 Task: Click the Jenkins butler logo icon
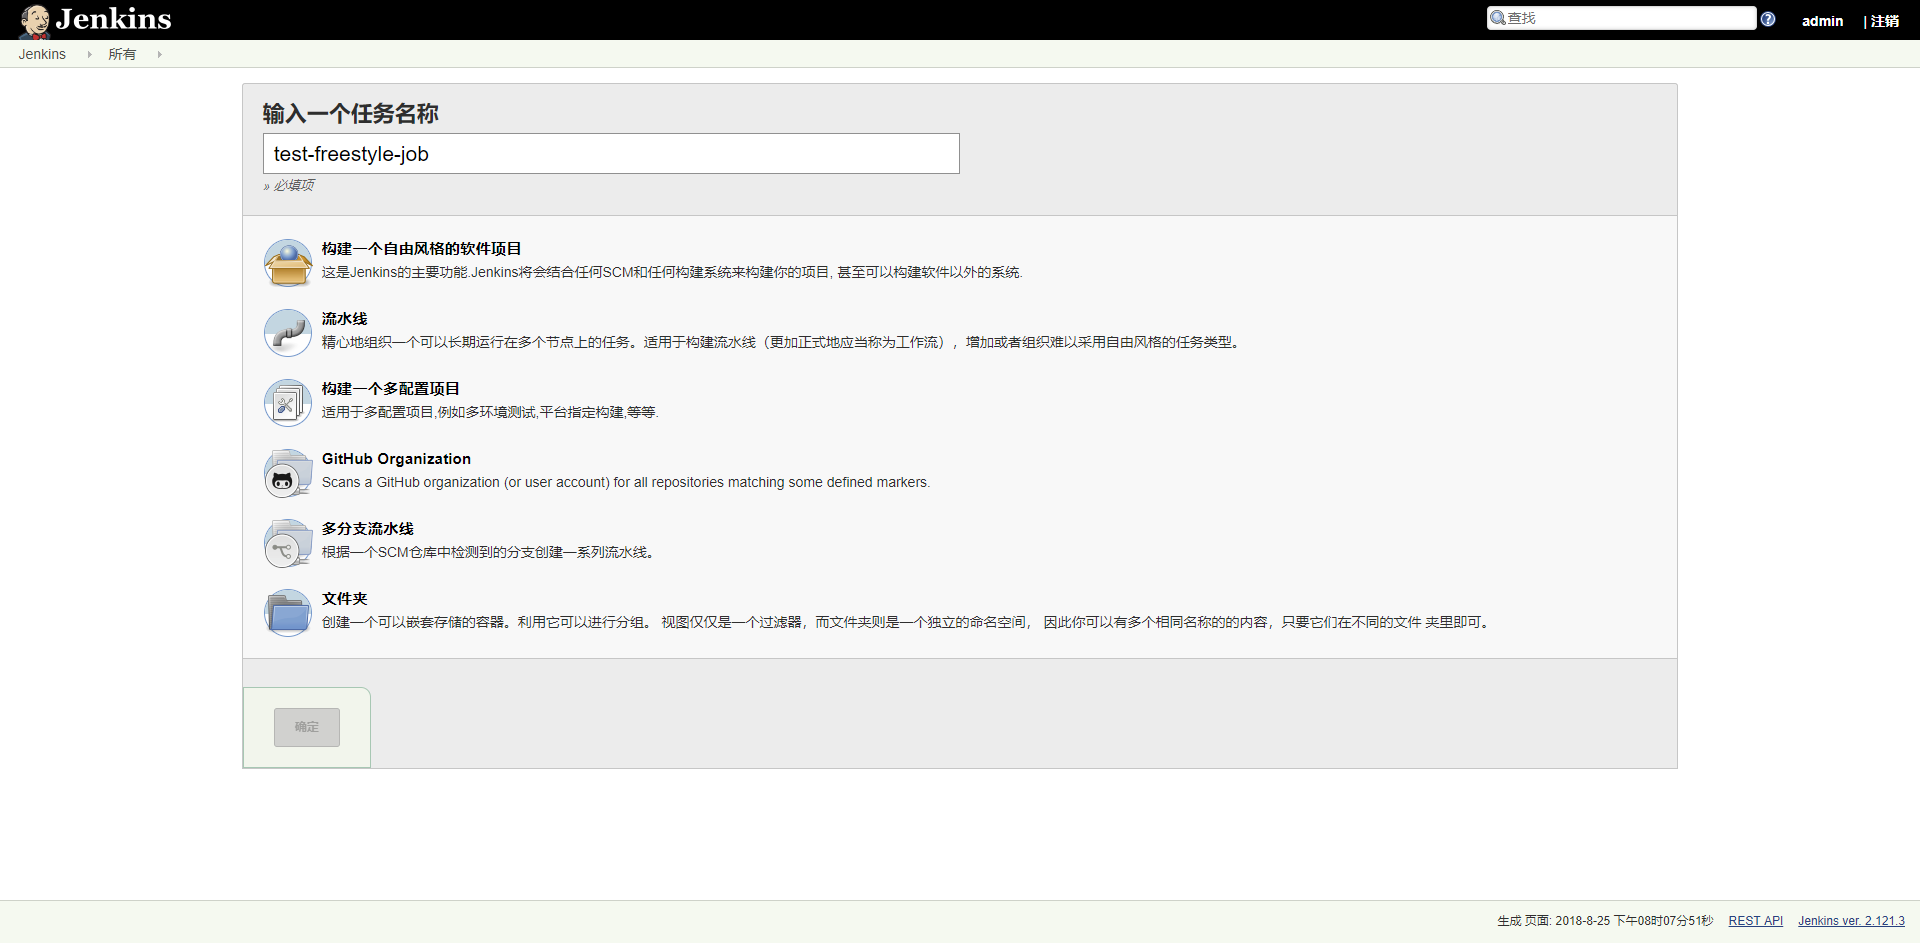[x=35, y=20]
